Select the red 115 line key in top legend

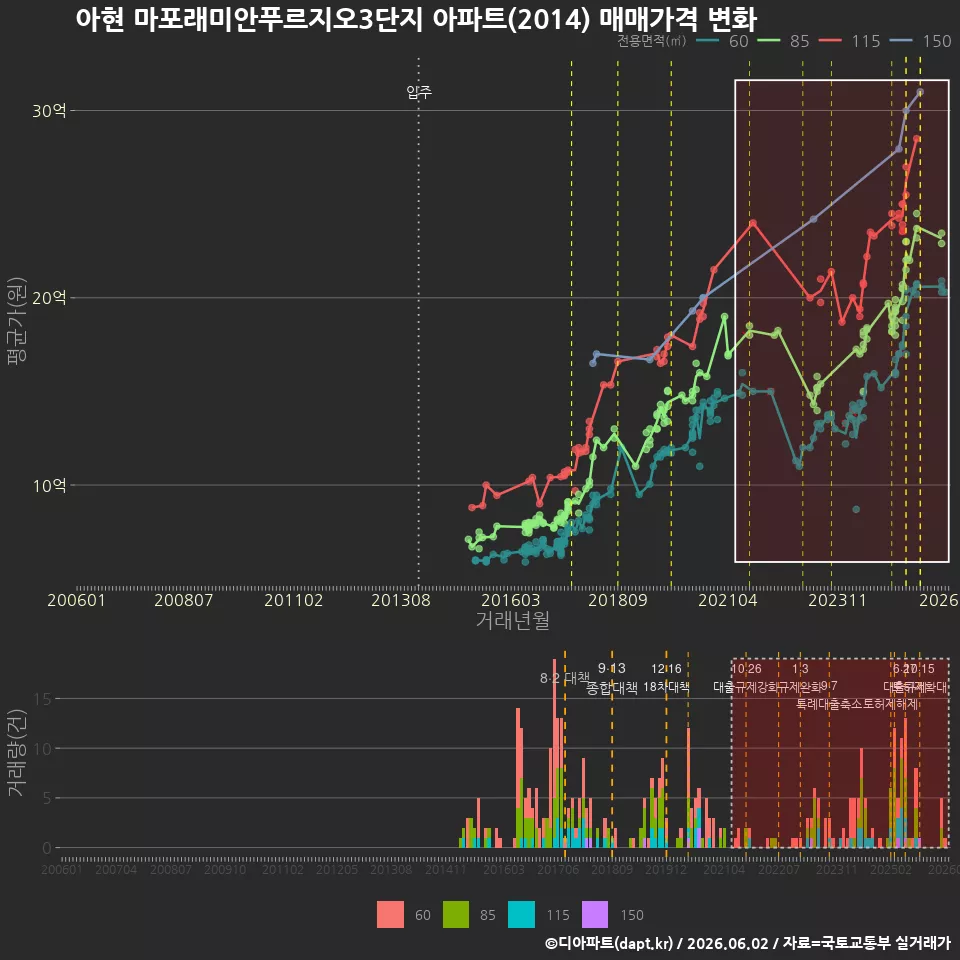830,41
